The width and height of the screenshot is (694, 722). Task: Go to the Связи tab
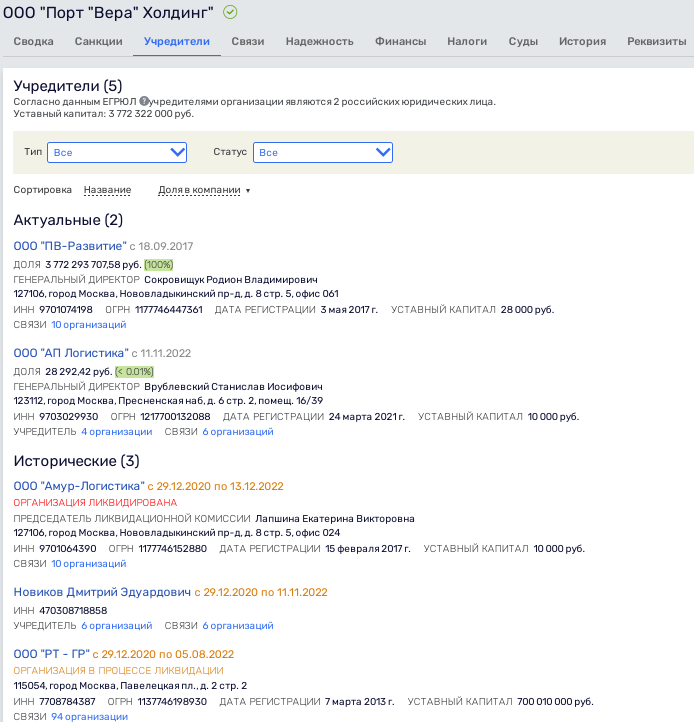click(x=247, y=42)
